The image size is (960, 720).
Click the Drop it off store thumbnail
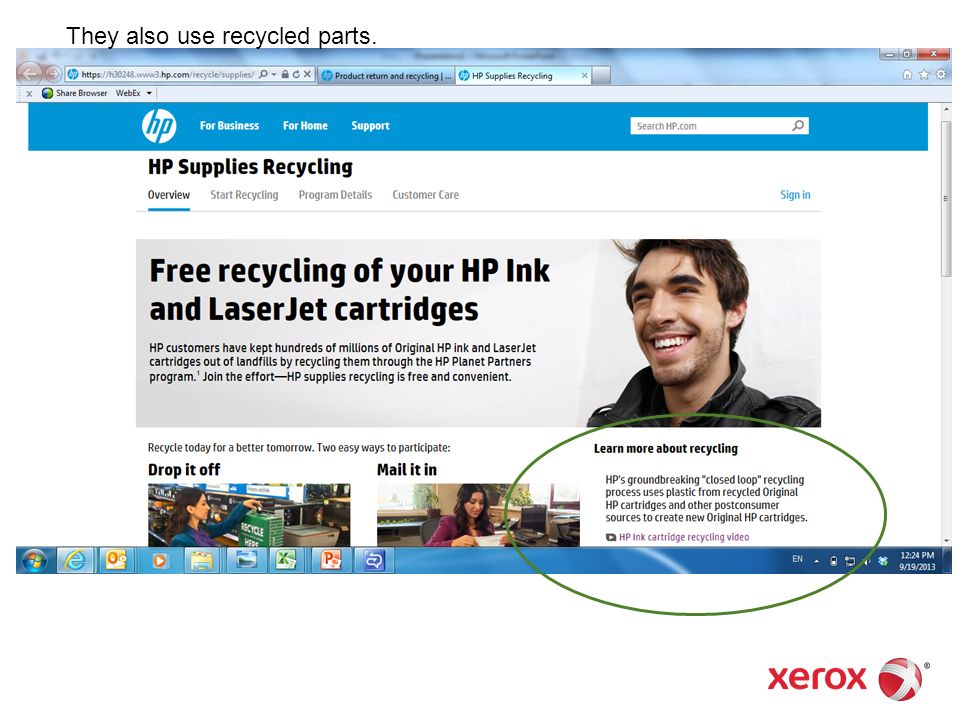pos(249,515)
